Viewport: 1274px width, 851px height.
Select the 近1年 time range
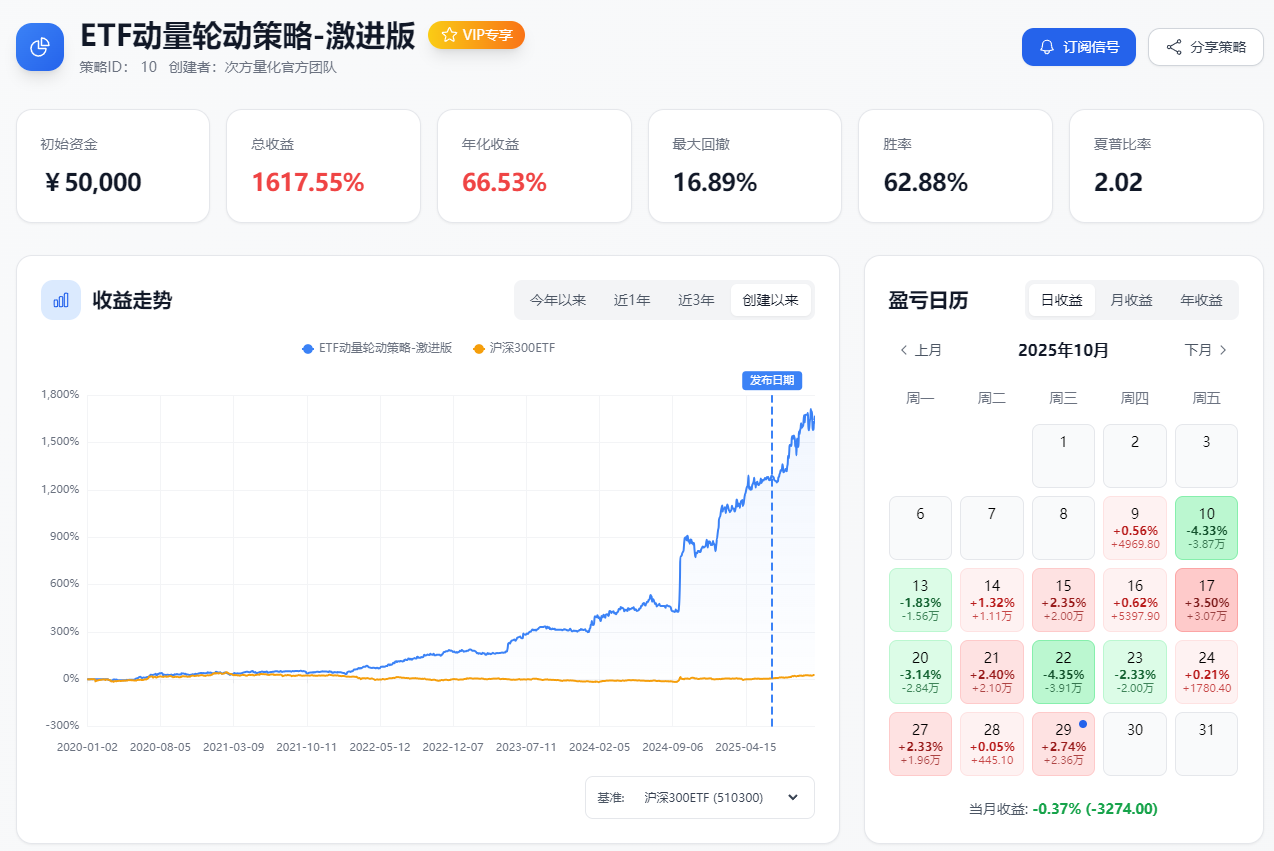632,300
